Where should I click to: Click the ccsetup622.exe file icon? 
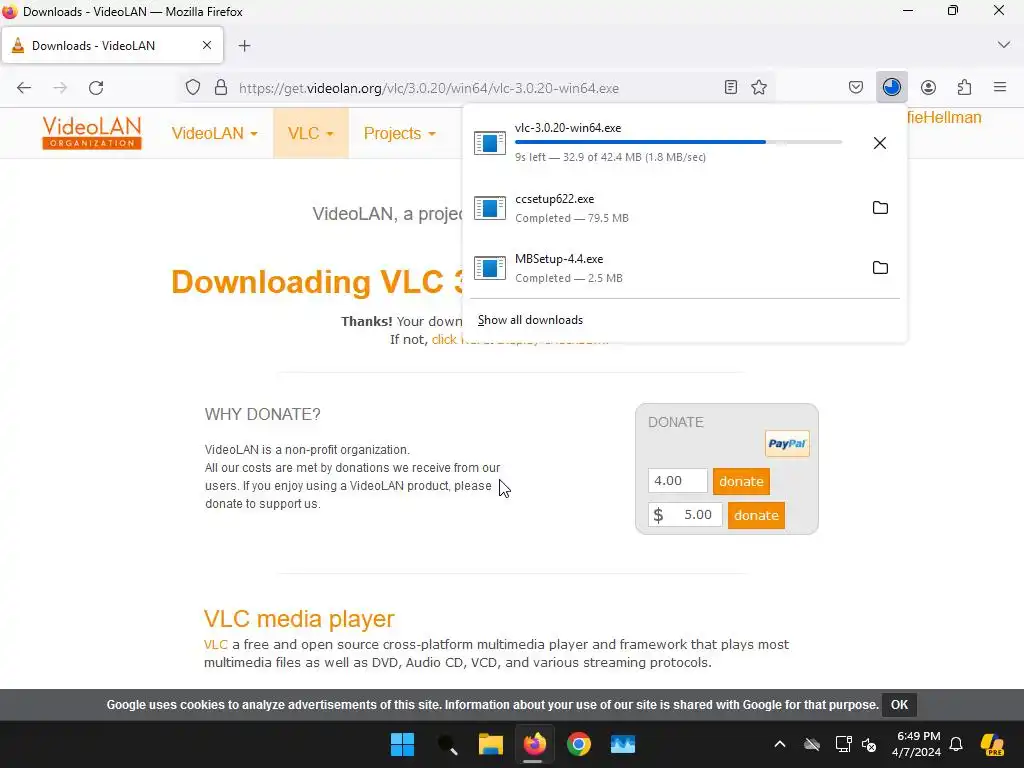[490, 208]
